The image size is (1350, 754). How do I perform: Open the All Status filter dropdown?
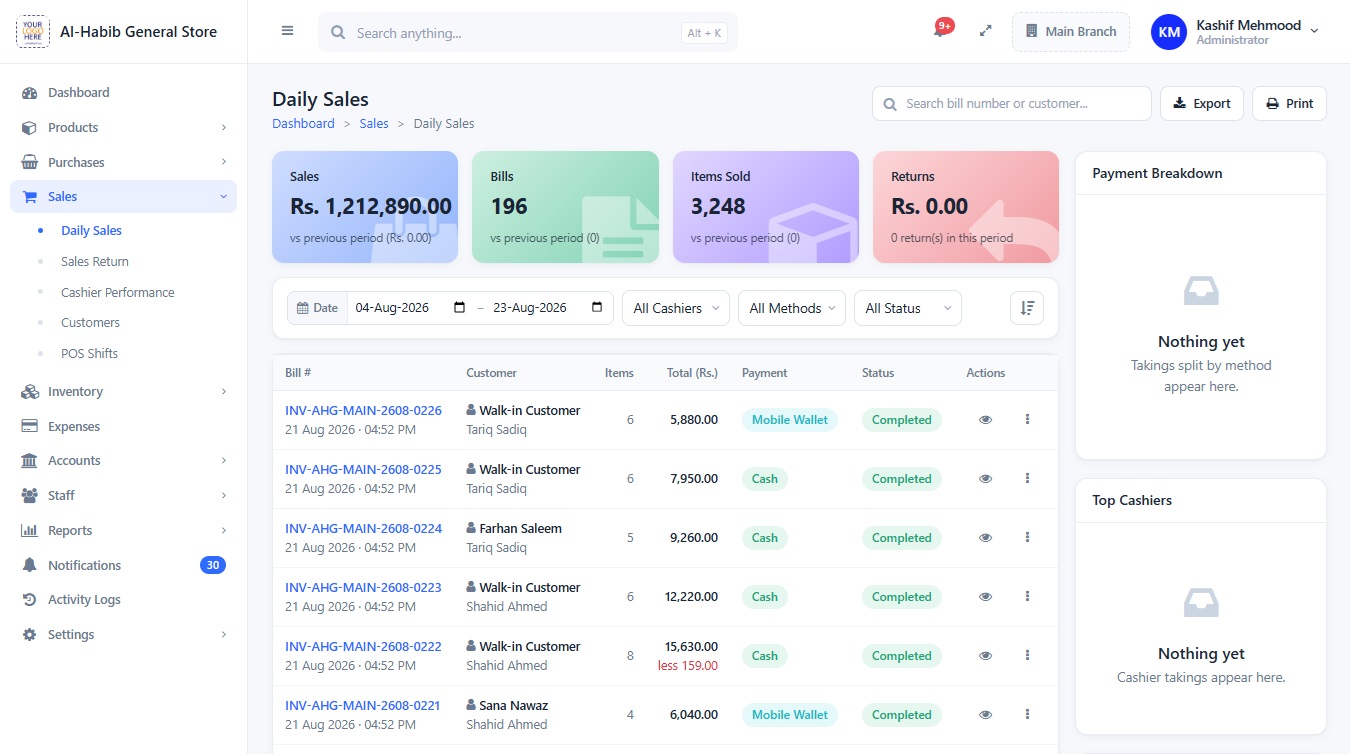pyautogui.click(x=908, y=308)
